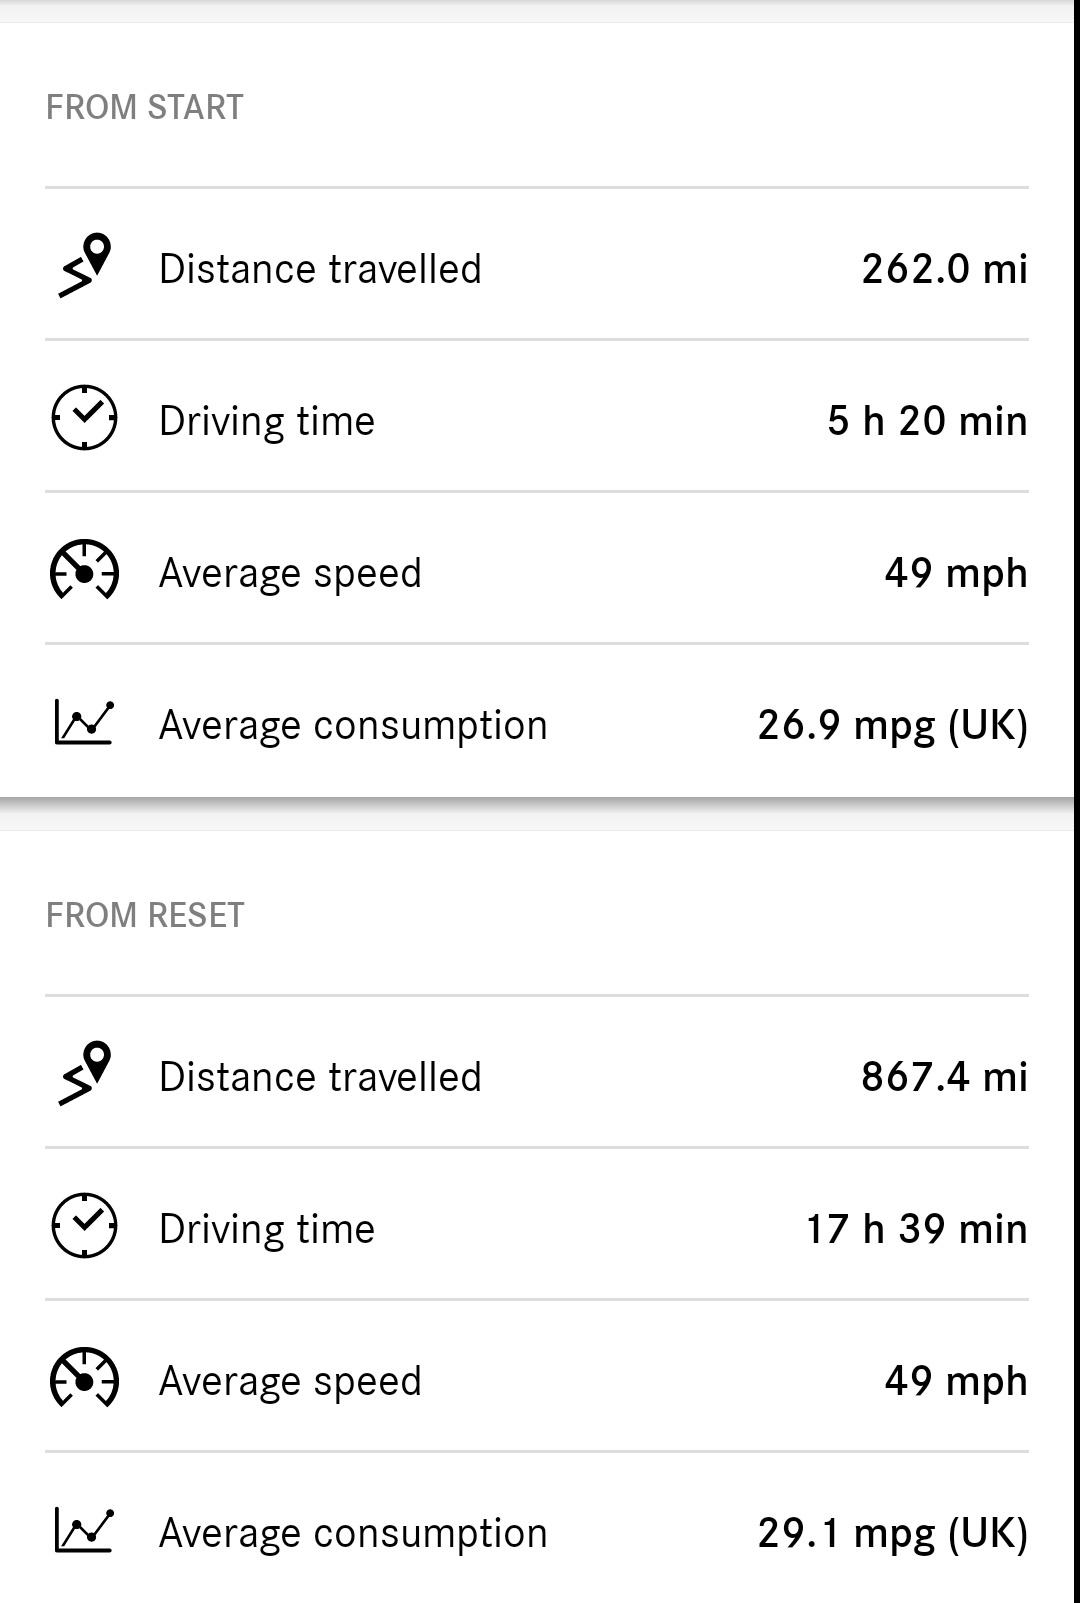Tap the speedometer icon under From Reset

tap(84, 1378)
